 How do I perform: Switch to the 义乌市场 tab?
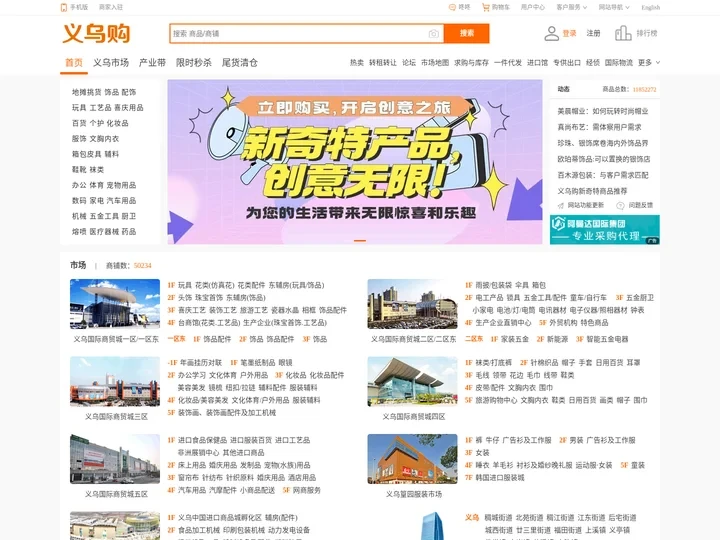tap(111, 62)
